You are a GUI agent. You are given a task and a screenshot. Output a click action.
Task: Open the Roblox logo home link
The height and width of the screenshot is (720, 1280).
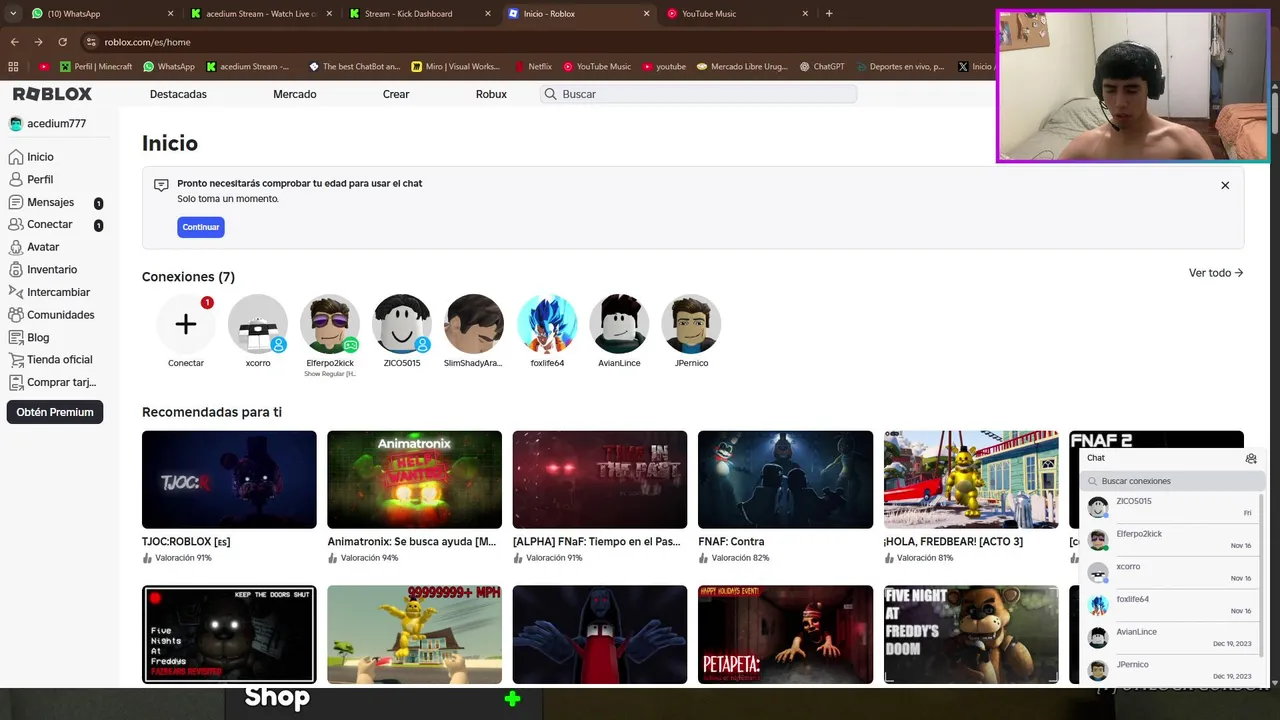[52, 94]
